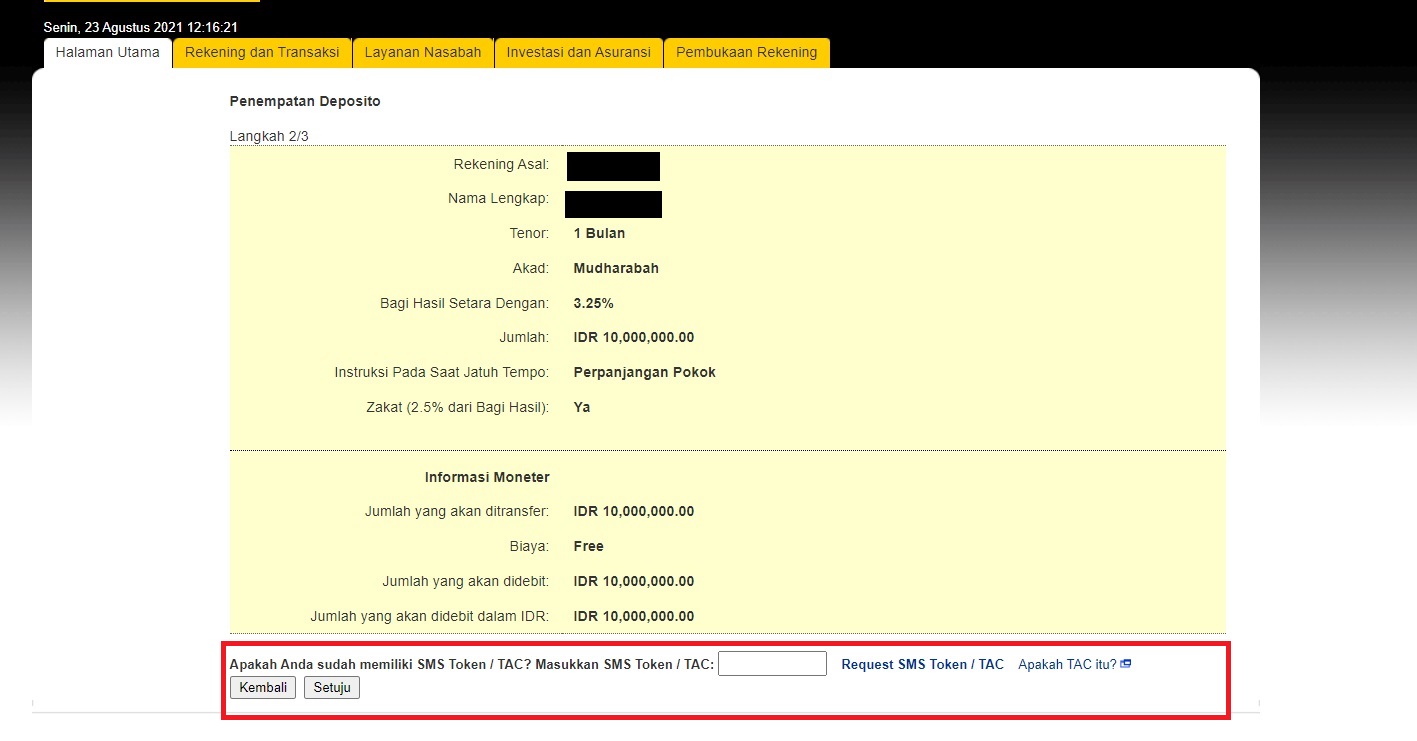This screenshot has height=741, width=1417.
Task: Click the popup icon next to 'Apakah TAC itu?'
Action: [1126, 664]
